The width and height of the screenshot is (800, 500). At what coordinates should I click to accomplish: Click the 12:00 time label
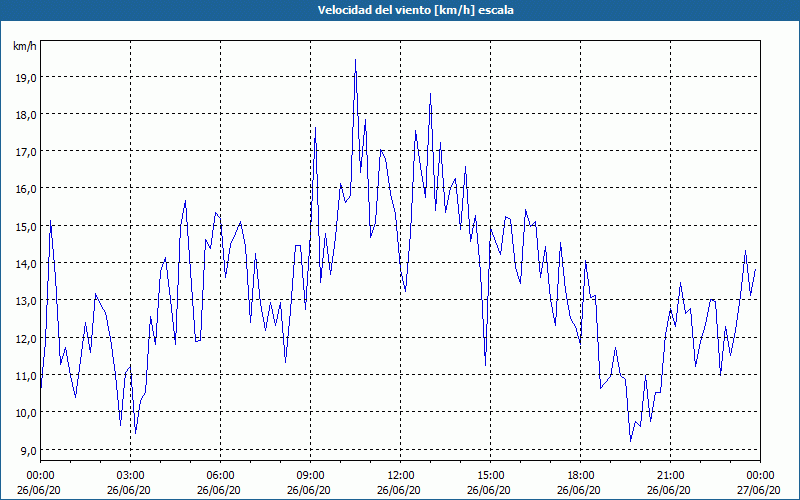(401, 476)
